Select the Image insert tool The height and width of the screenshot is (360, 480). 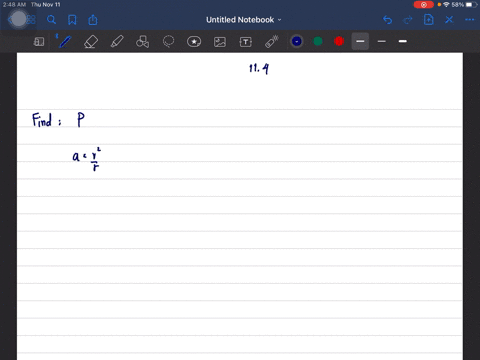pos(220,42)
